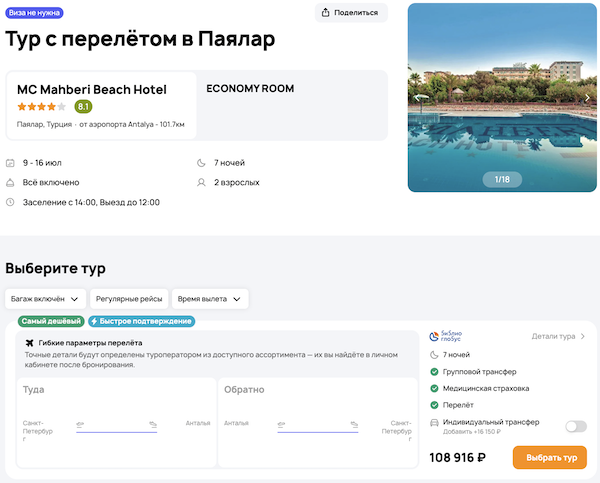The height and width of the screenshot is (483, 600).
Task: Expand the Время вылета dropdown
Action: point(209,299)
